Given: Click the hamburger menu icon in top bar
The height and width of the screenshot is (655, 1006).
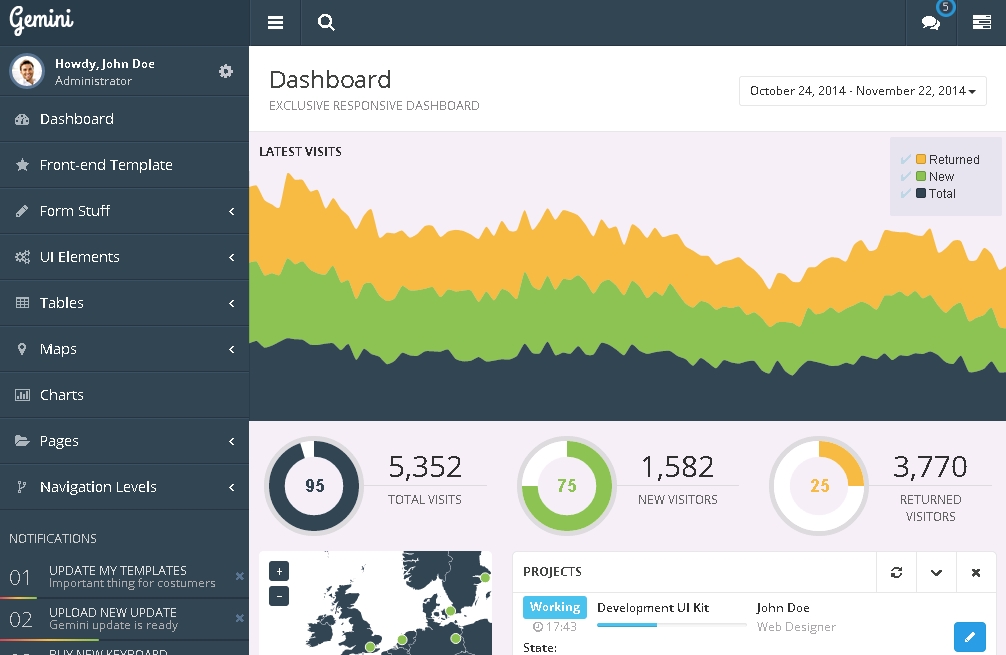Looking at the screenshot, I should click(275, 23).
